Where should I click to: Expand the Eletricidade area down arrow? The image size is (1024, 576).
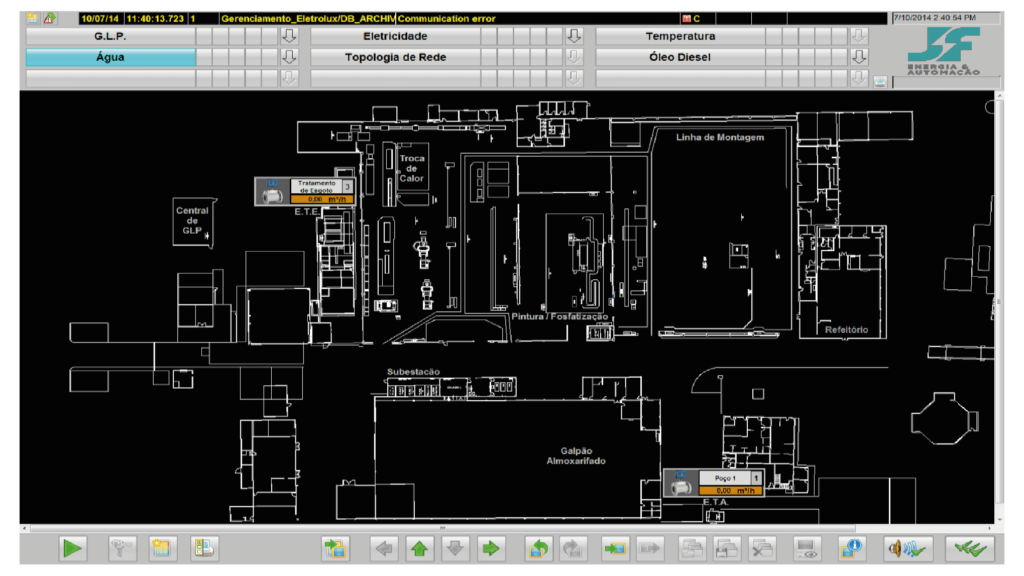[573, 36]
